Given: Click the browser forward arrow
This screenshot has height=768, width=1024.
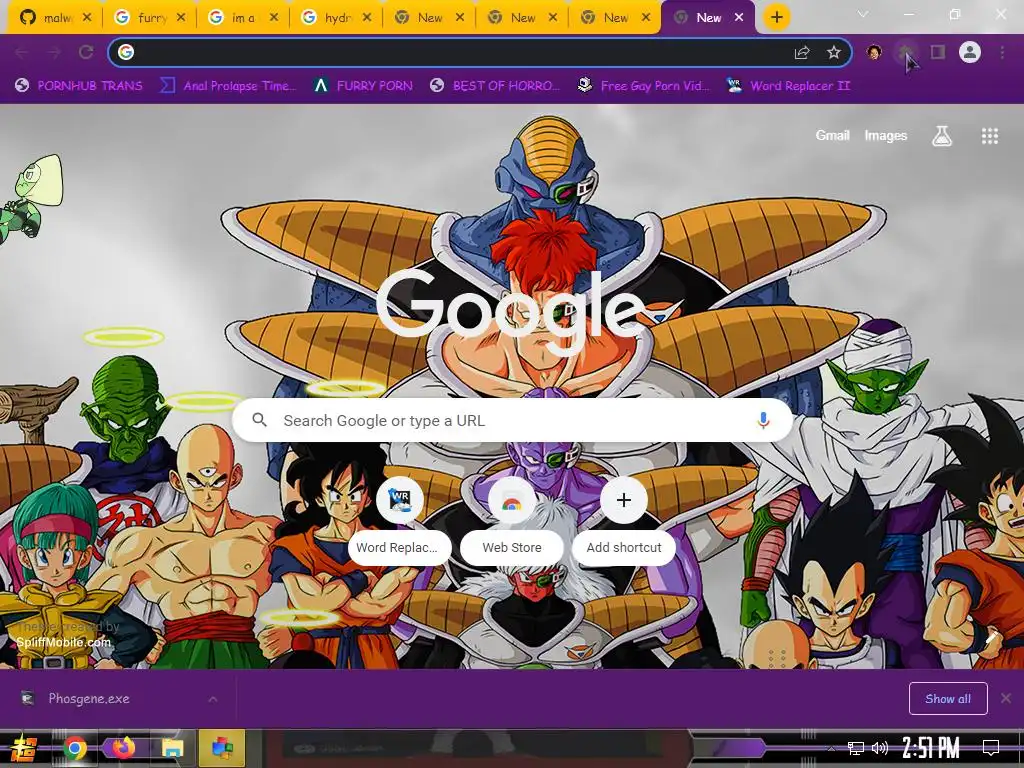Looking at the screenshot, I should [54, 52].
